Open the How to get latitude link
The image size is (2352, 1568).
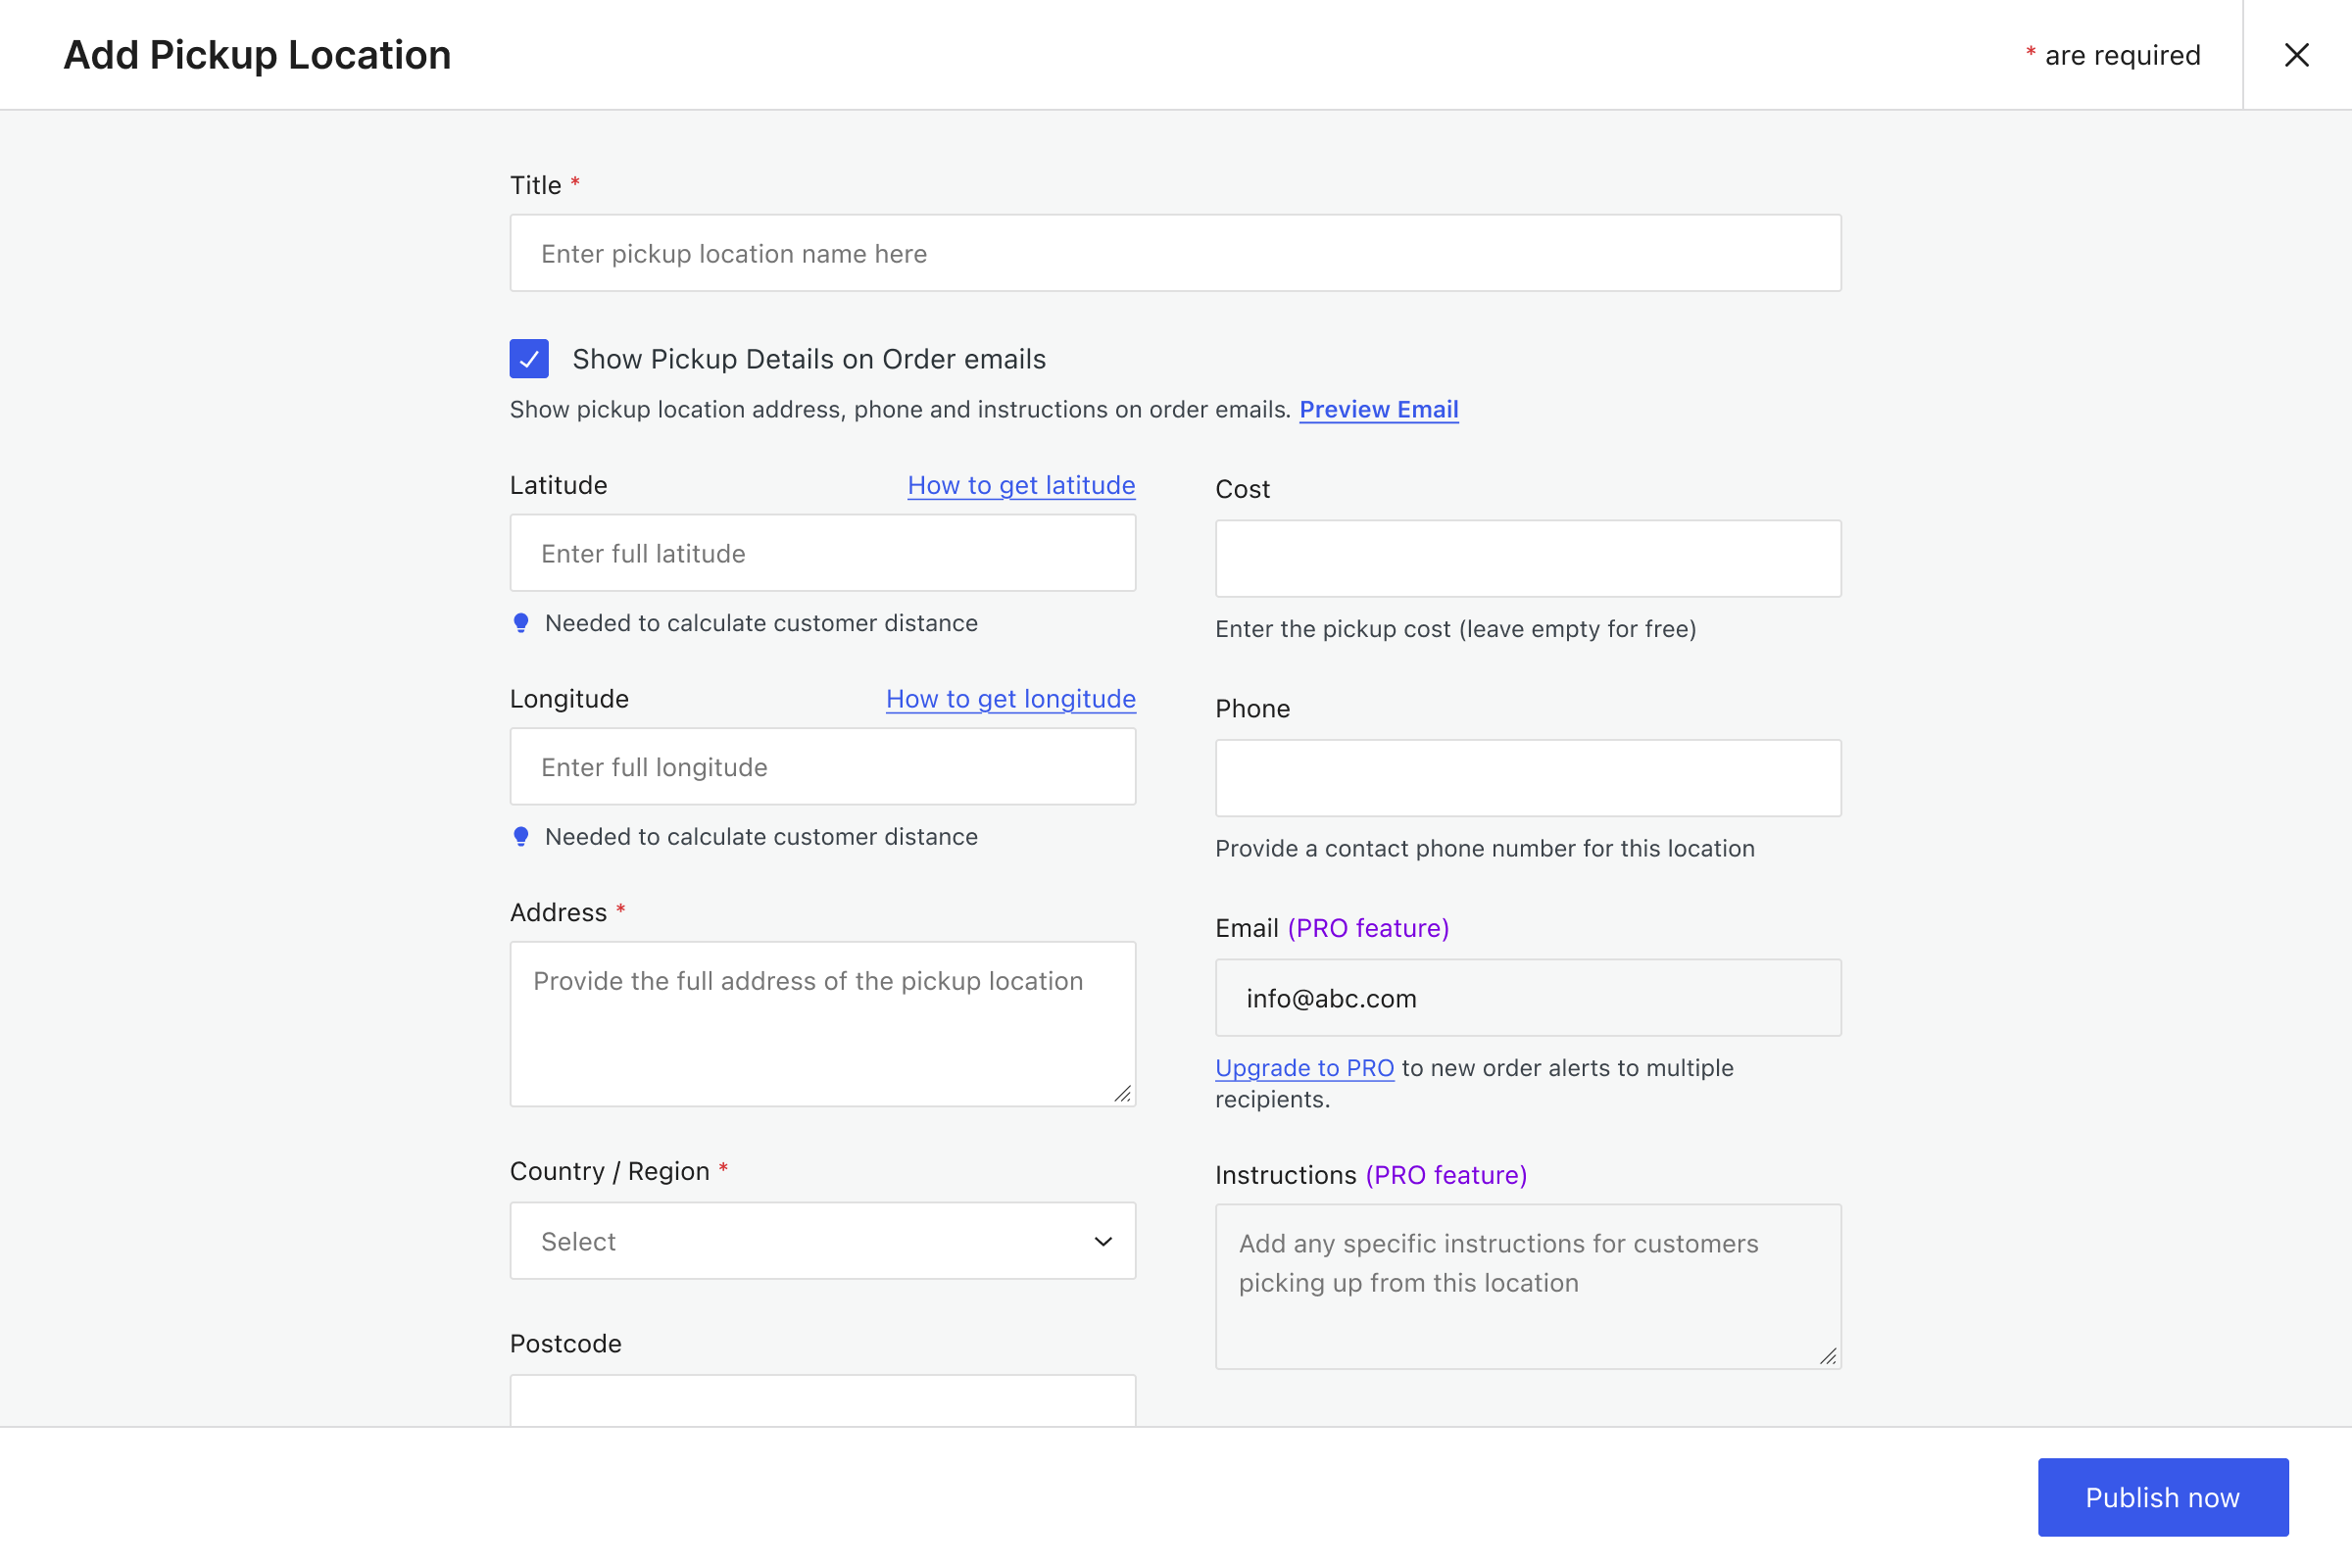click(x=1021, y=486)
